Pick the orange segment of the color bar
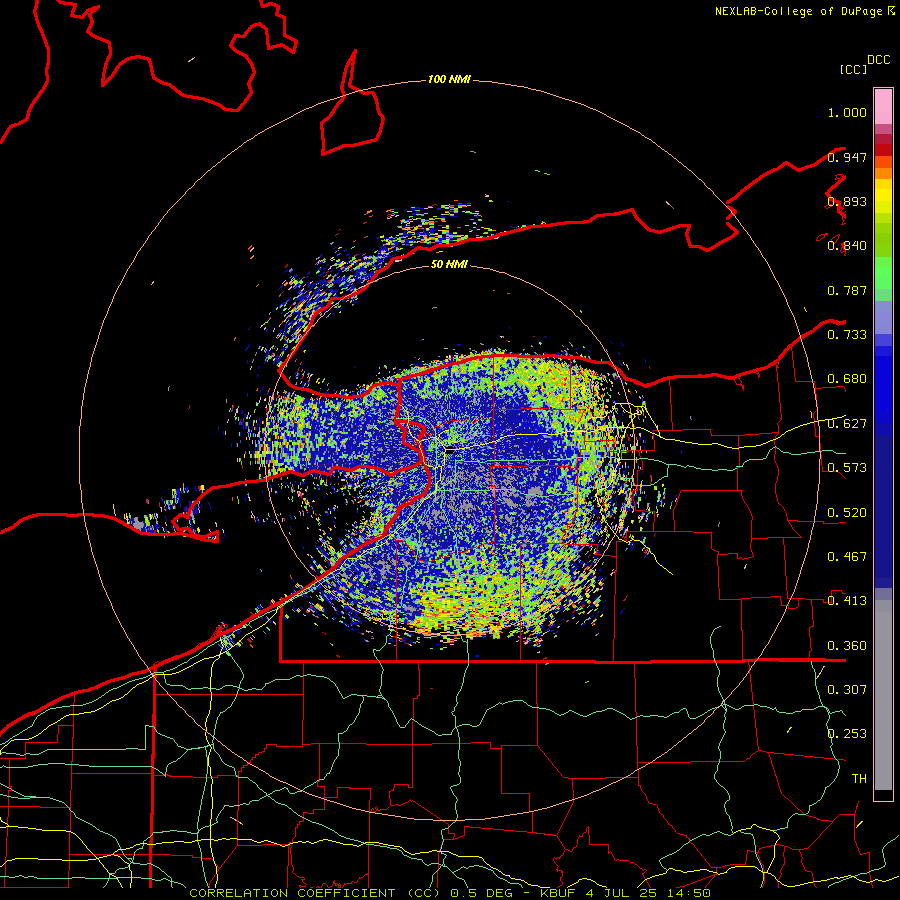The height and width of the screenshot is (900, 900). pos(883,173)
